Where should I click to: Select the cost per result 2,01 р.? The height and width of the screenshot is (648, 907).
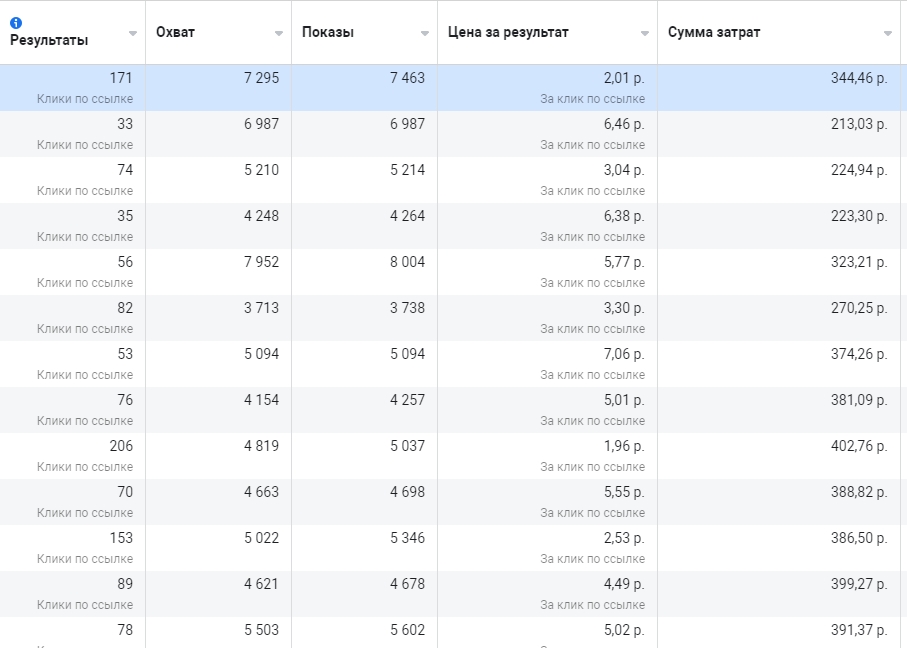pos(624,78)
